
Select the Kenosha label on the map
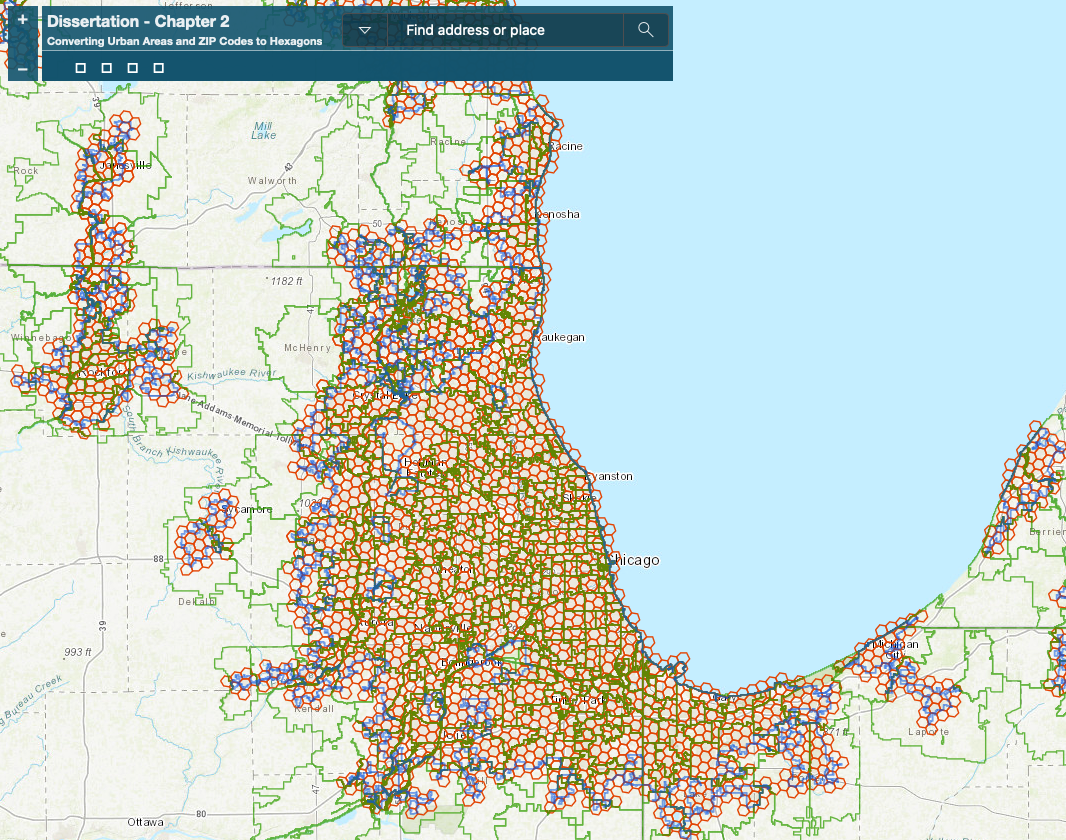click(x=558, y=215)
